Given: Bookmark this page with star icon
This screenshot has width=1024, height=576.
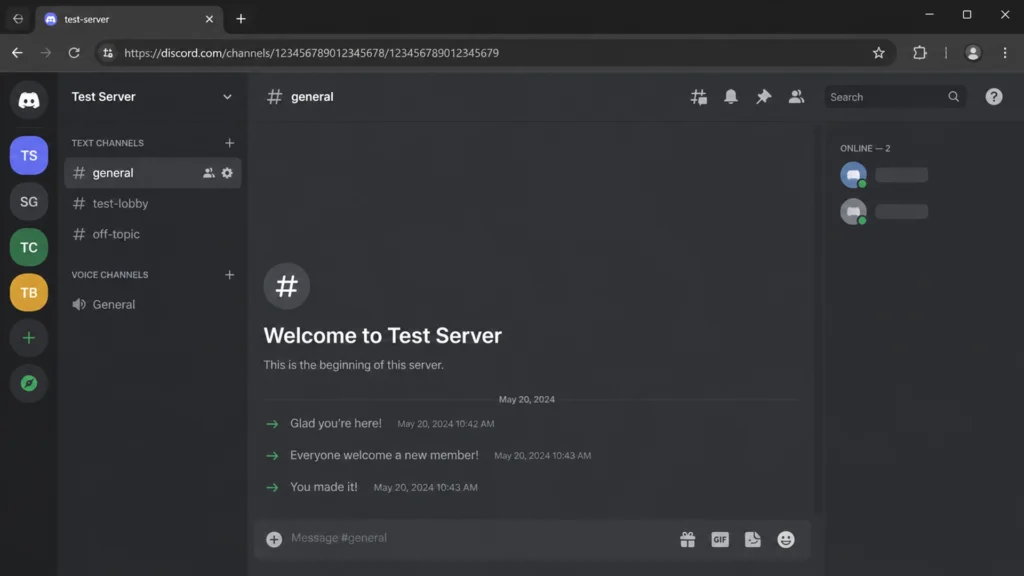Looking at the screenshot, I should pyautogui.click(x=879, y=53).
